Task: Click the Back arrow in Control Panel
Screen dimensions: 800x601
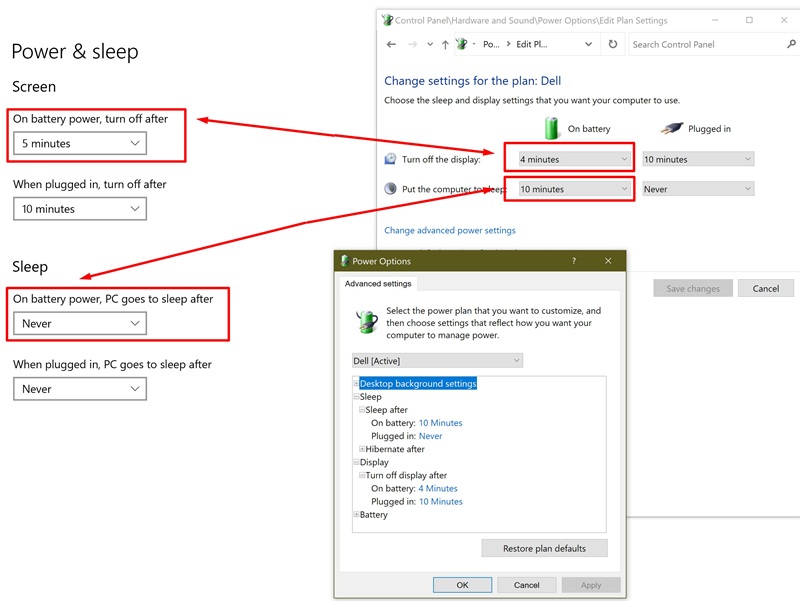Action: [392, 45]
